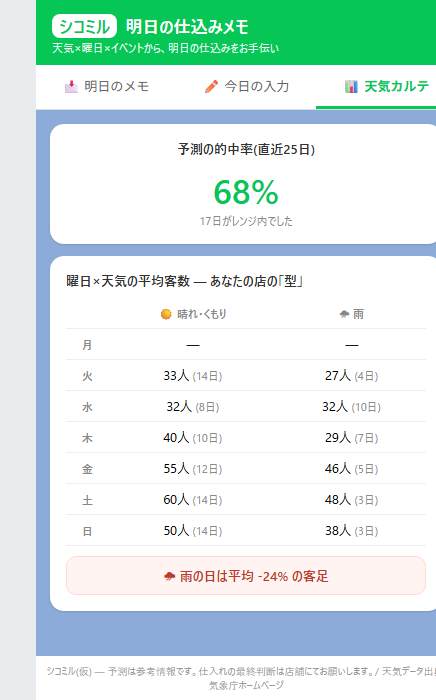The width and height of the screenshot is (436, 700).
Task: Click the inbox icon beside 明日のメモ
Action: pos(71,87)
